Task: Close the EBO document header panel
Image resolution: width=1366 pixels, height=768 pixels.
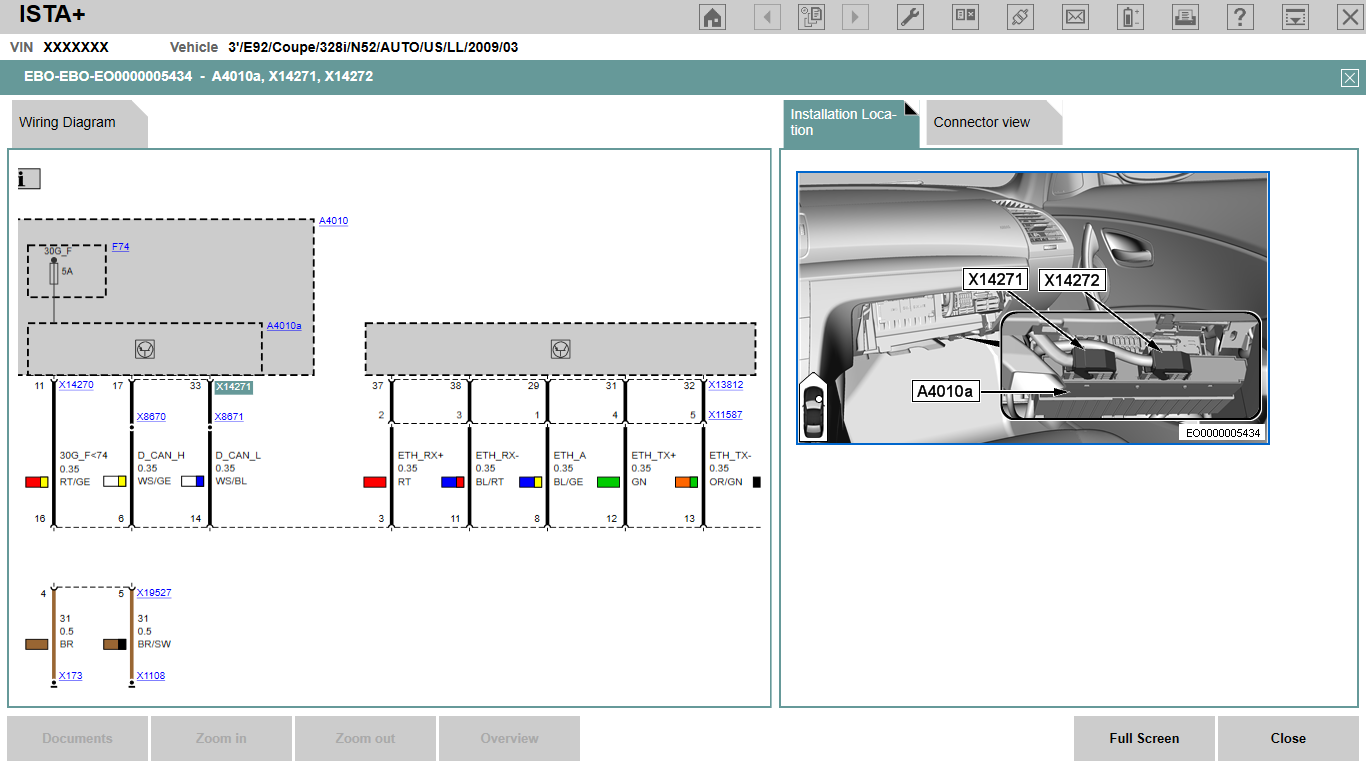Action: coord(1349,78)
